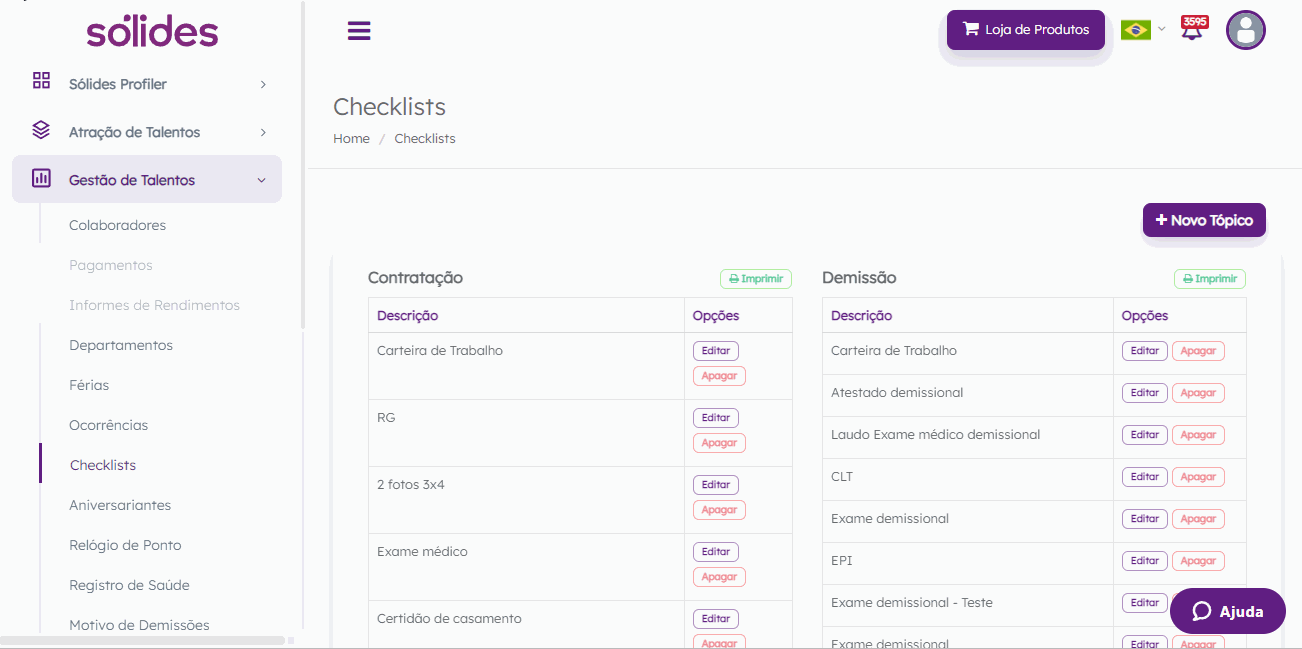Screen dimensions: 1302x649
Task: Click the Demissão section heading
Action: point(859,278)
